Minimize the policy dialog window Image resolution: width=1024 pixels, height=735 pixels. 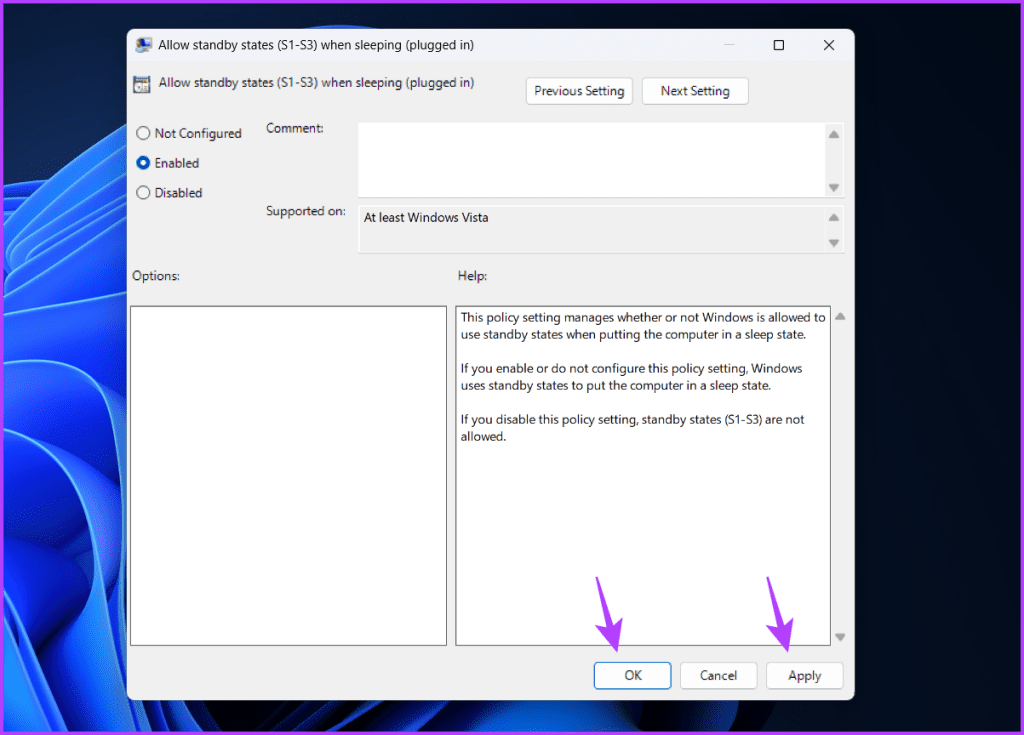(x=729, y=45)
